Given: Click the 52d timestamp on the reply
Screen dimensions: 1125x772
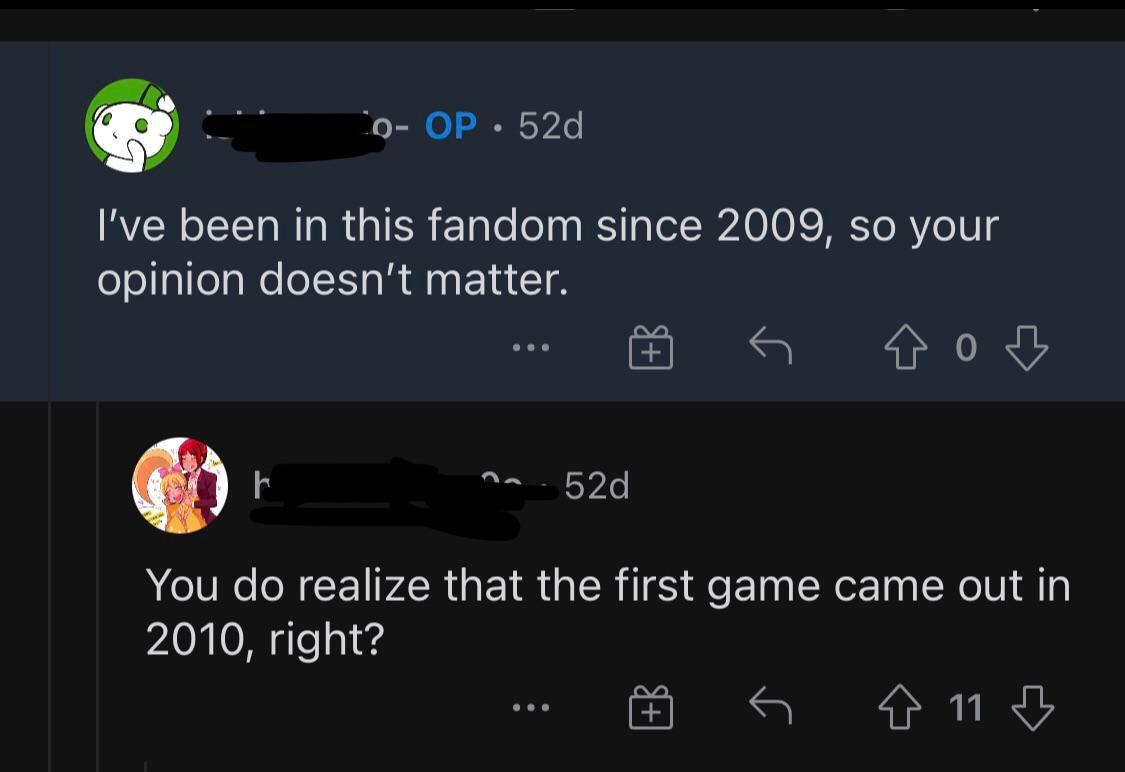Looking at the screenshot, I should [x=597, y=486].
